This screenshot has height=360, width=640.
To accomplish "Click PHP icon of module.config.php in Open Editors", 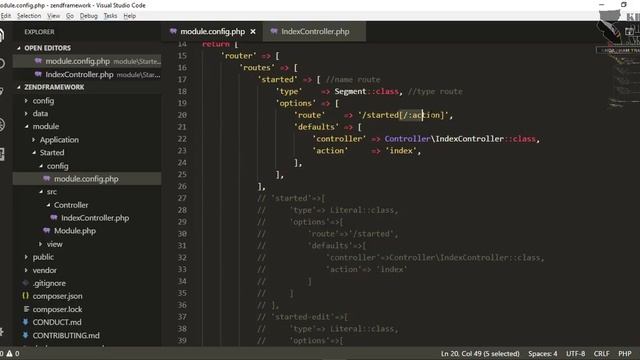I will point(38,61).
